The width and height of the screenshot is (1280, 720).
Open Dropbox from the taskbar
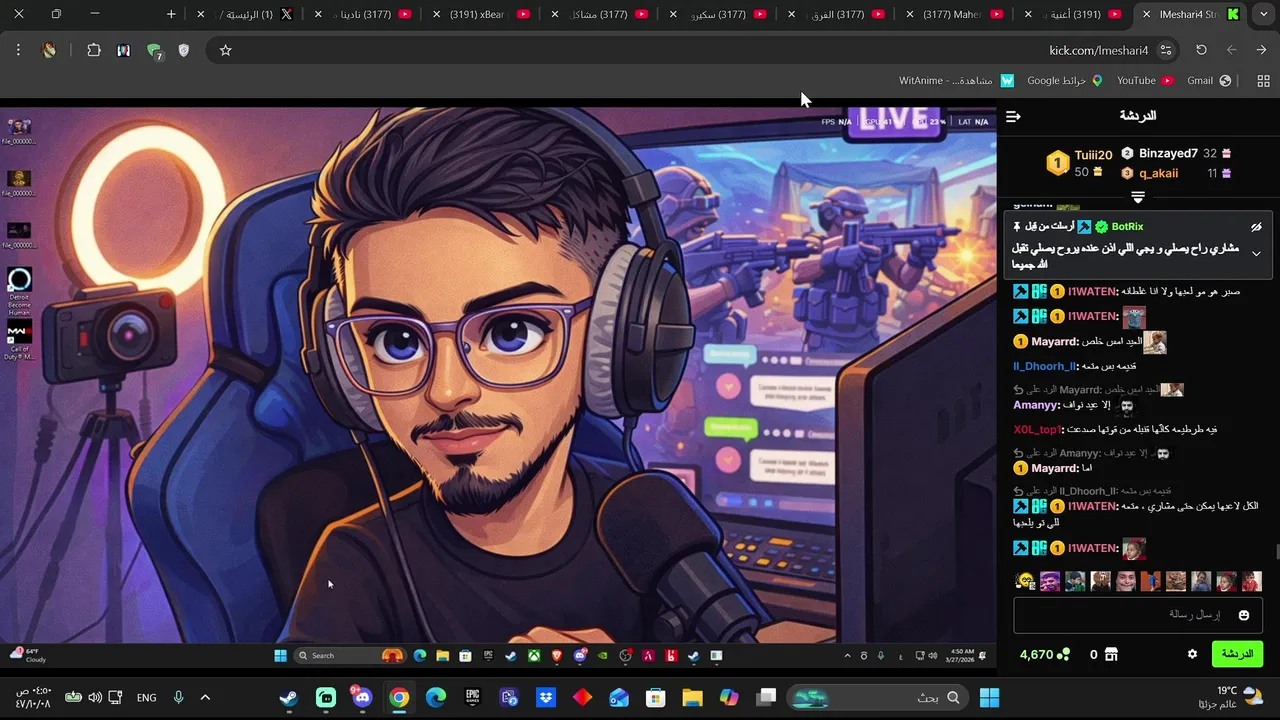(546, 698)
